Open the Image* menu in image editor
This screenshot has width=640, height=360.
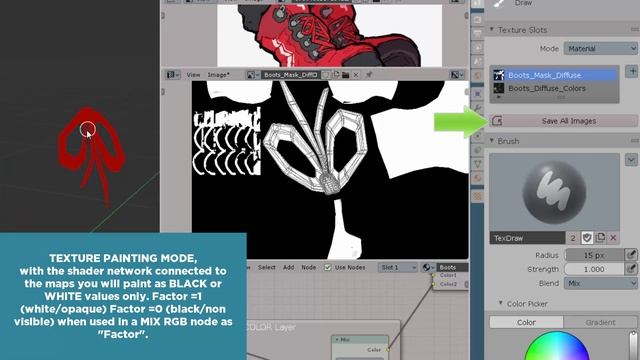[218, 75]
